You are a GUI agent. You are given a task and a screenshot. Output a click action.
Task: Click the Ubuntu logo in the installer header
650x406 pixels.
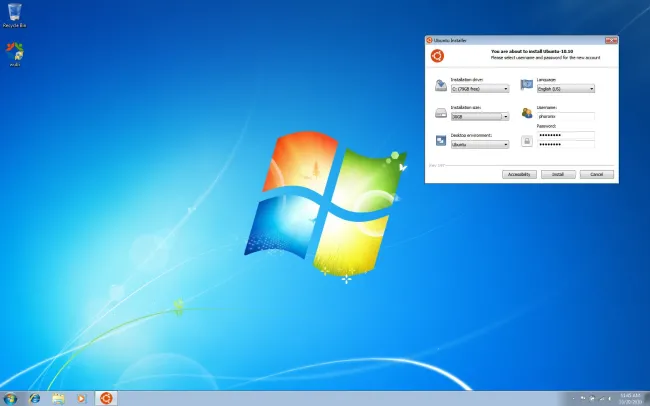tap(437, 56)
